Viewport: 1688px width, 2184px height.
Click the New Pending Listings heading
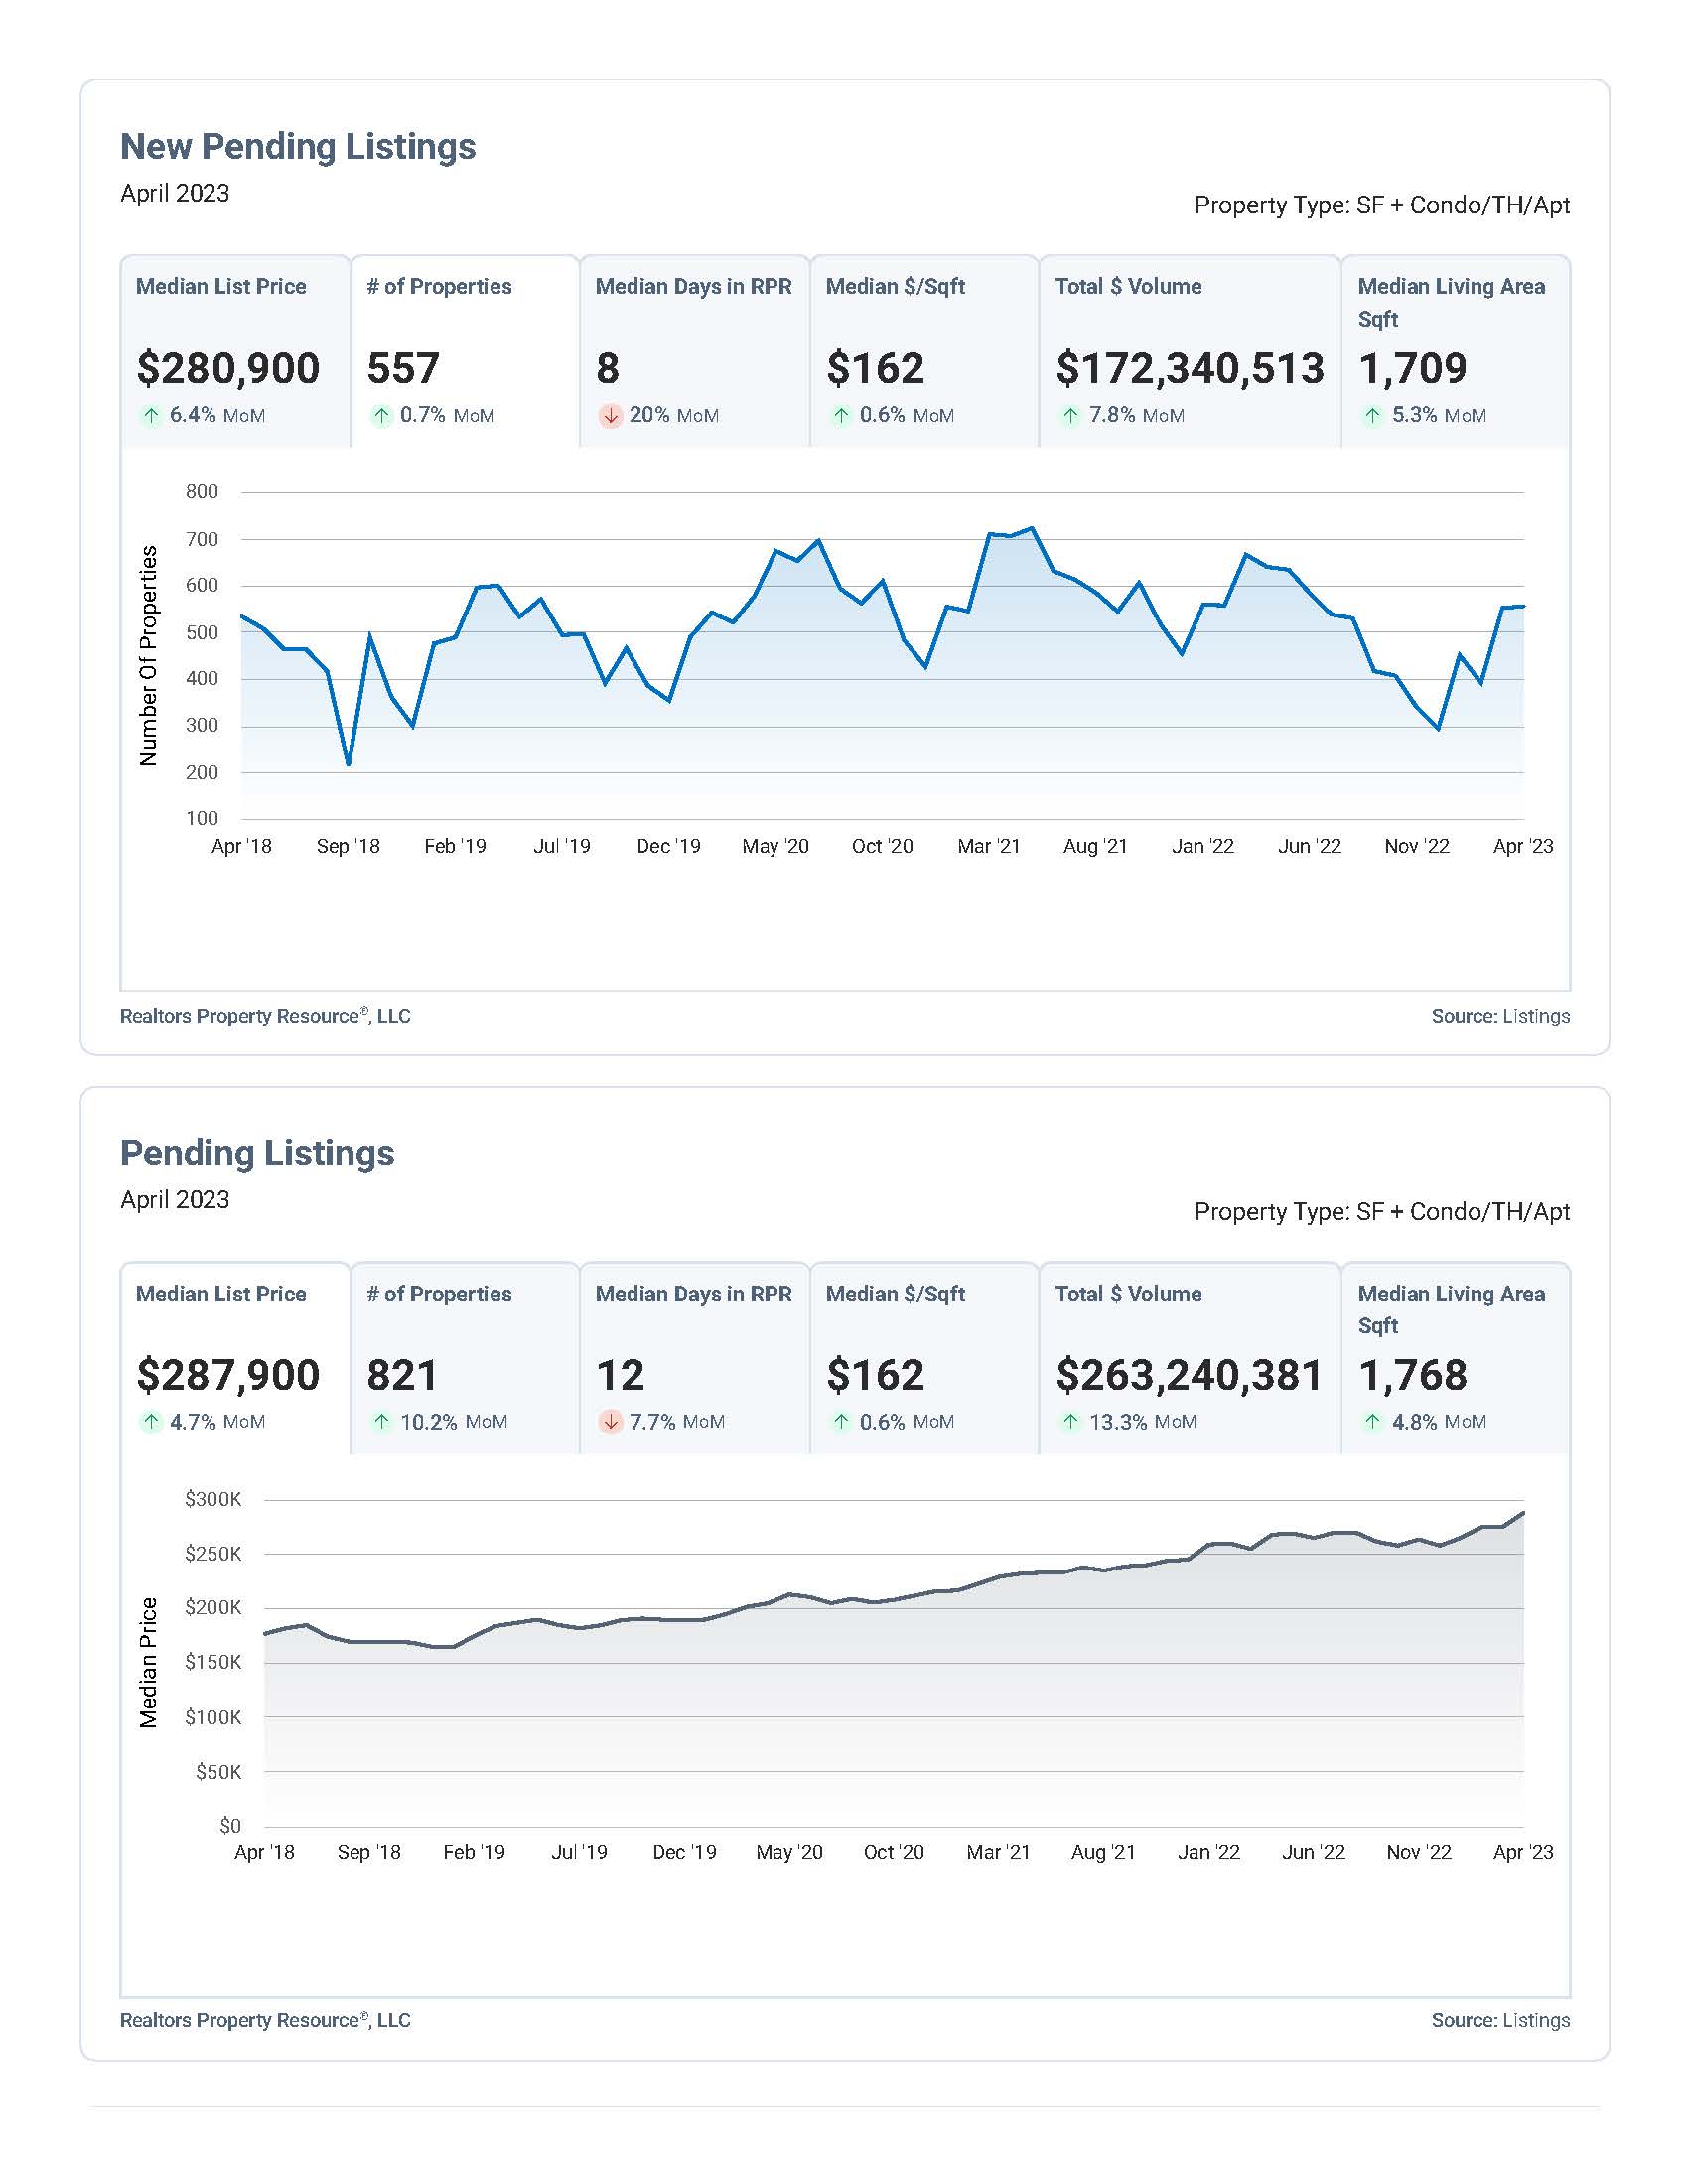(298, 146)
